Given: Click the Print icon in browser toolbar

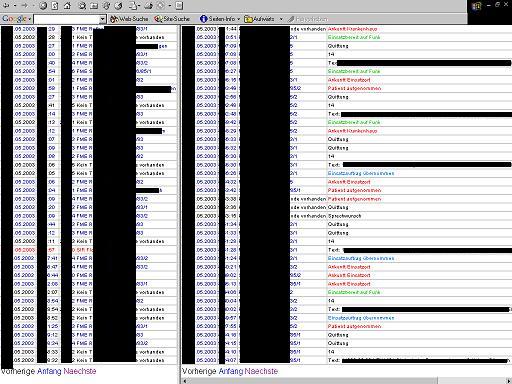Looking at the screenshot, I should pos(149,6).
